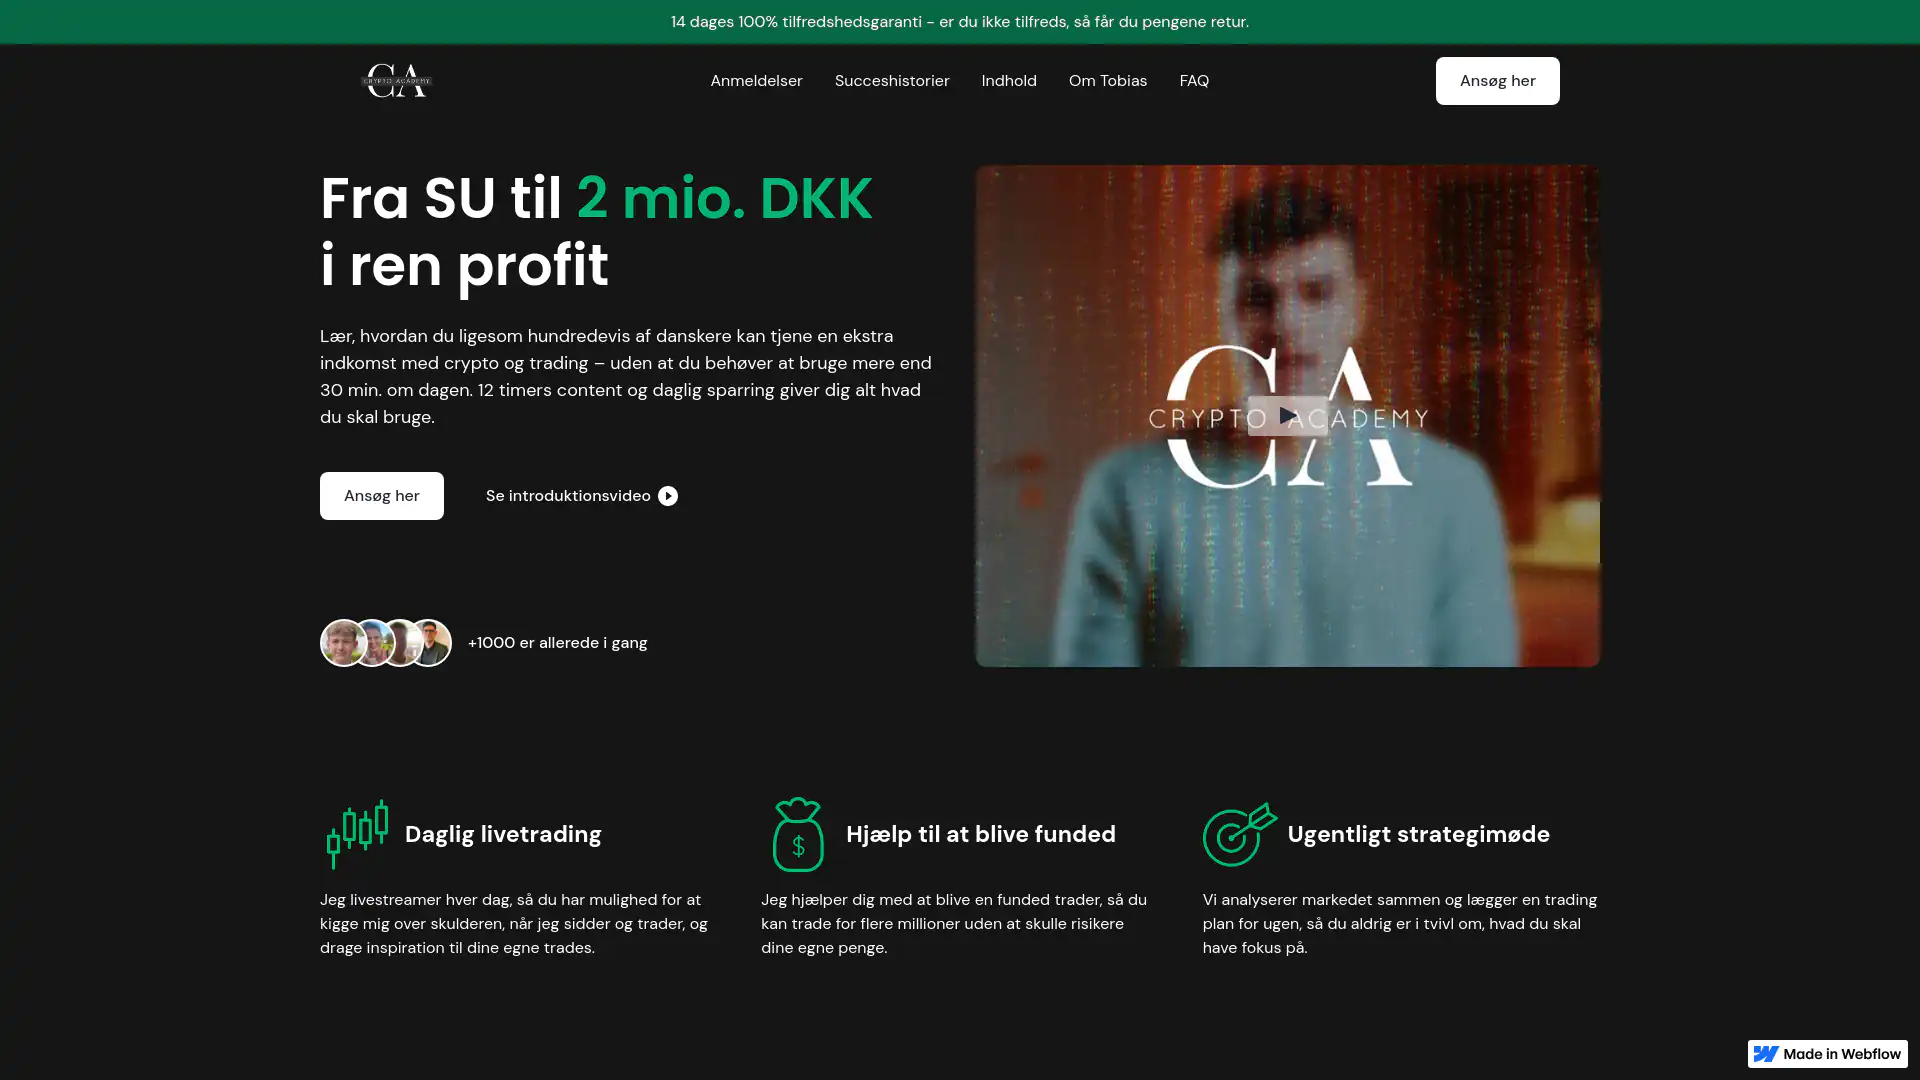The width and height of the screenshot is (1920, 1080).
Task: Click the candlestick chart icon
Action: coord(357,834)
